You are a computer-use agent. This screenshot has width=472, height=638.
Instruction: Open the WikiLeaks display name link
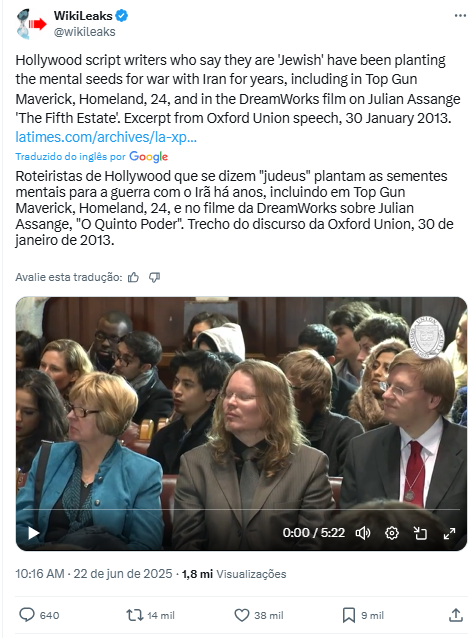click(83, 15)
